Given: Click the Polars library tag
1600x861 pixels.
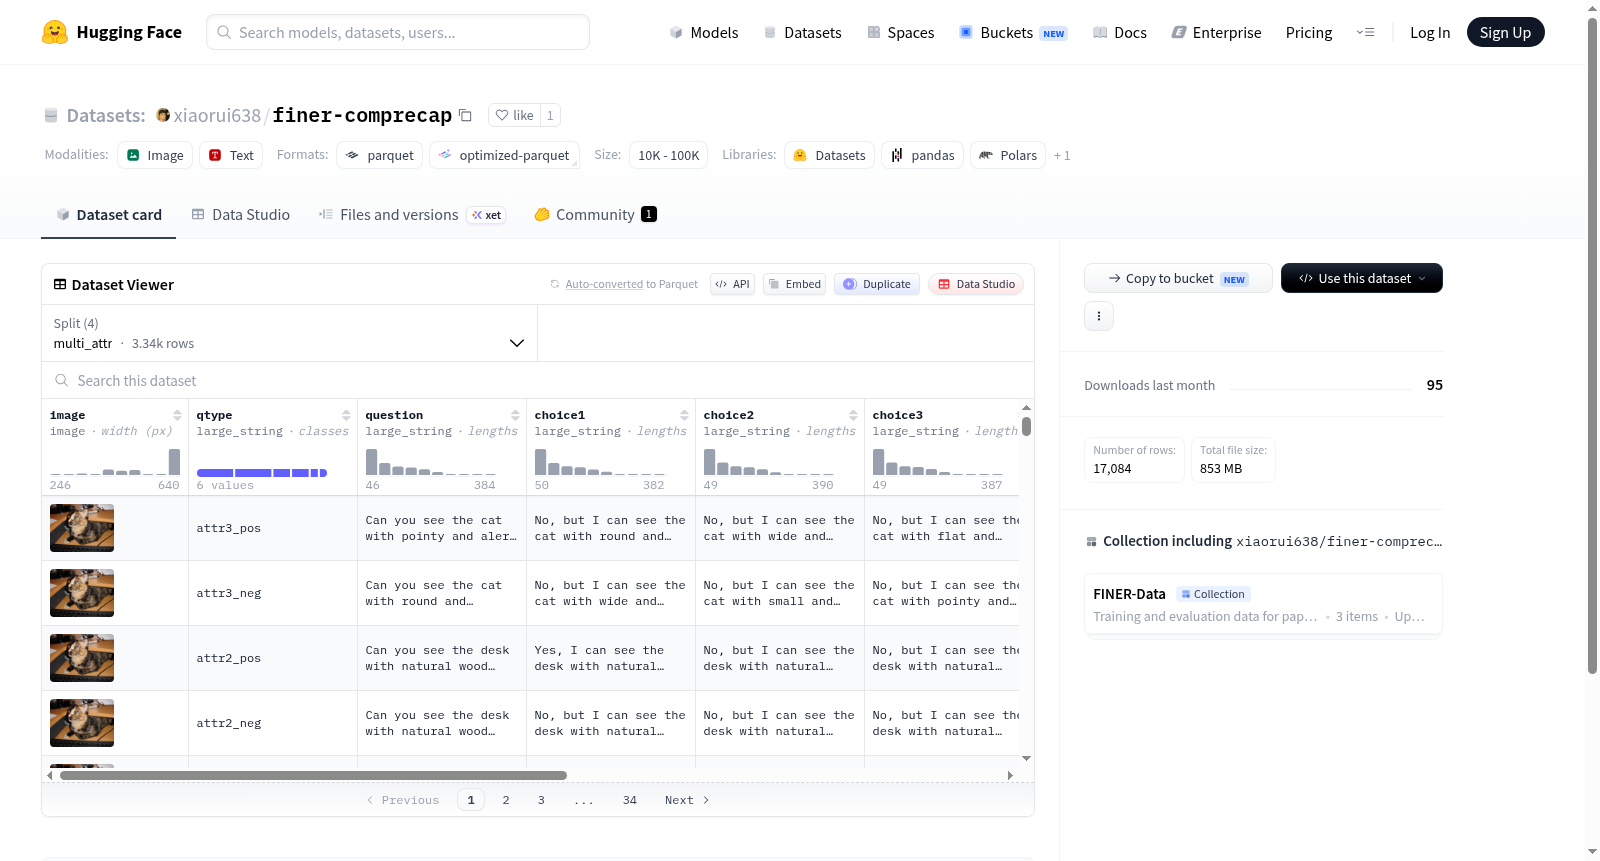Looking at the screenshot, I should point(1008,155).
